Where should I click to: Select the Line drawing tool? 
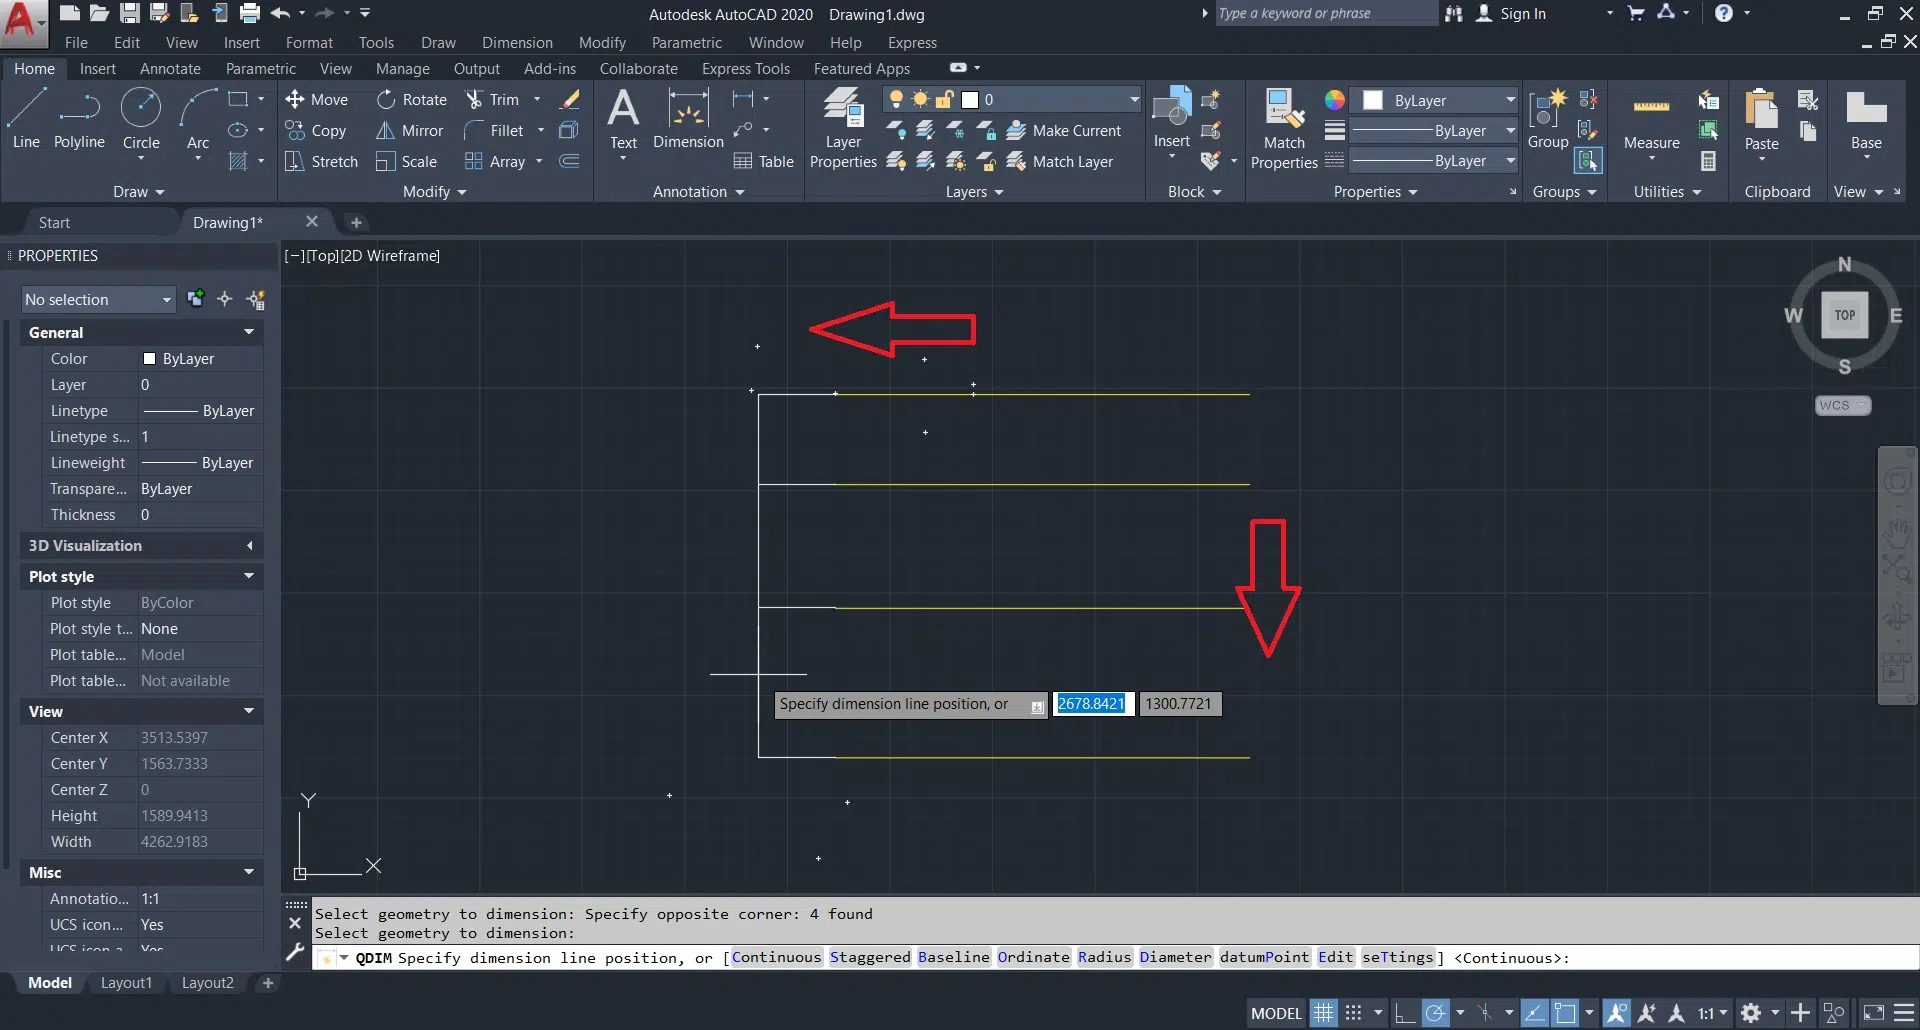[x=26, y=118]
